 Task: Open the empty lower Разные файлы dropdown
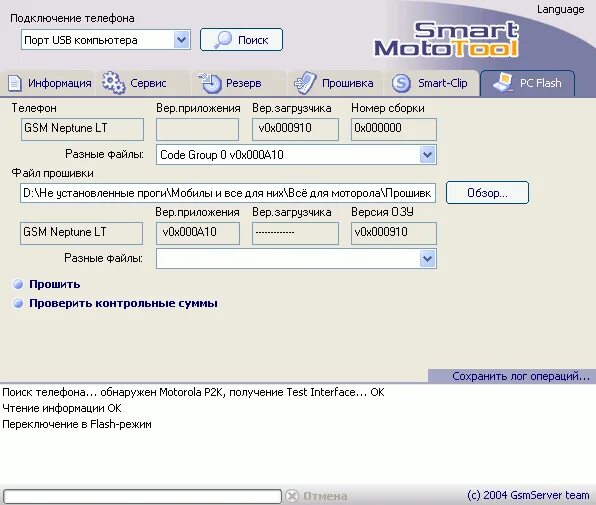click(428, 259)
